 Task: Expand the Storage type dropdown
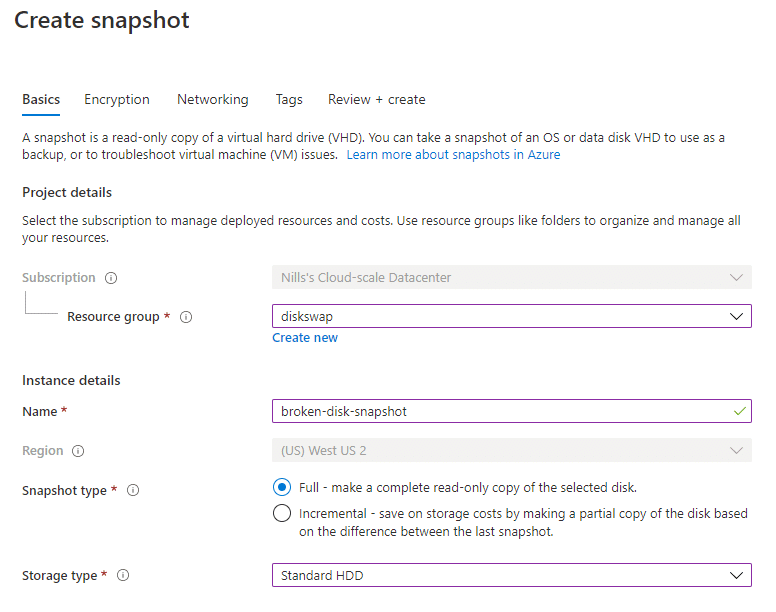[x=511, y=576]
